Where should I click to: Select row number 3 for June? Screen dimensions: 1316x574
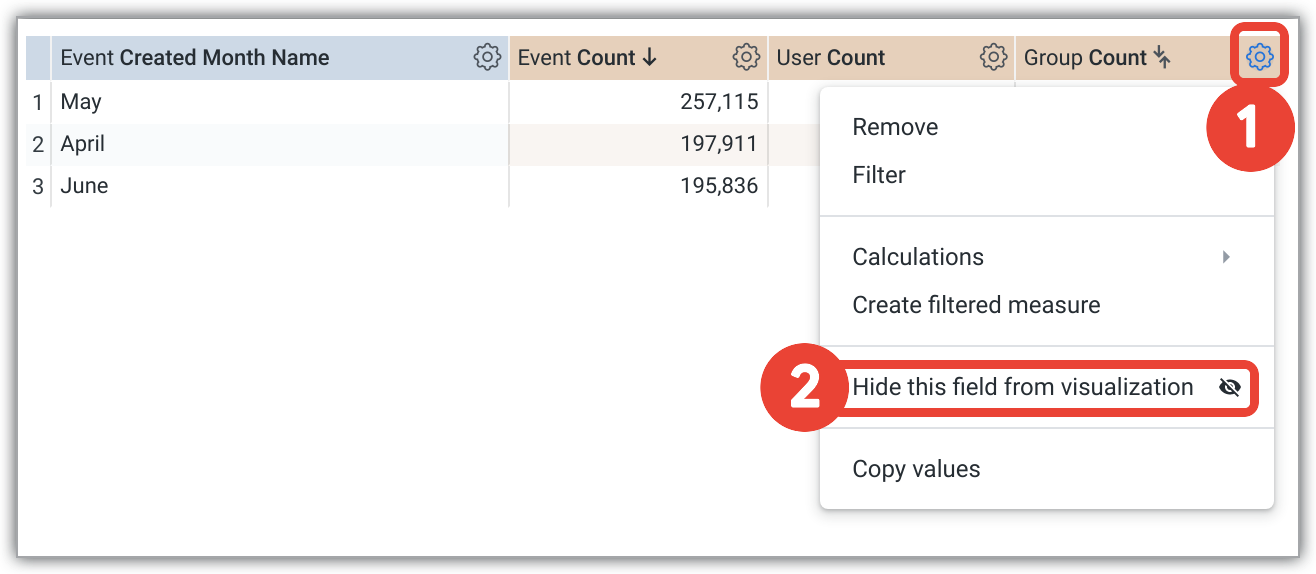tap(38, 187)
